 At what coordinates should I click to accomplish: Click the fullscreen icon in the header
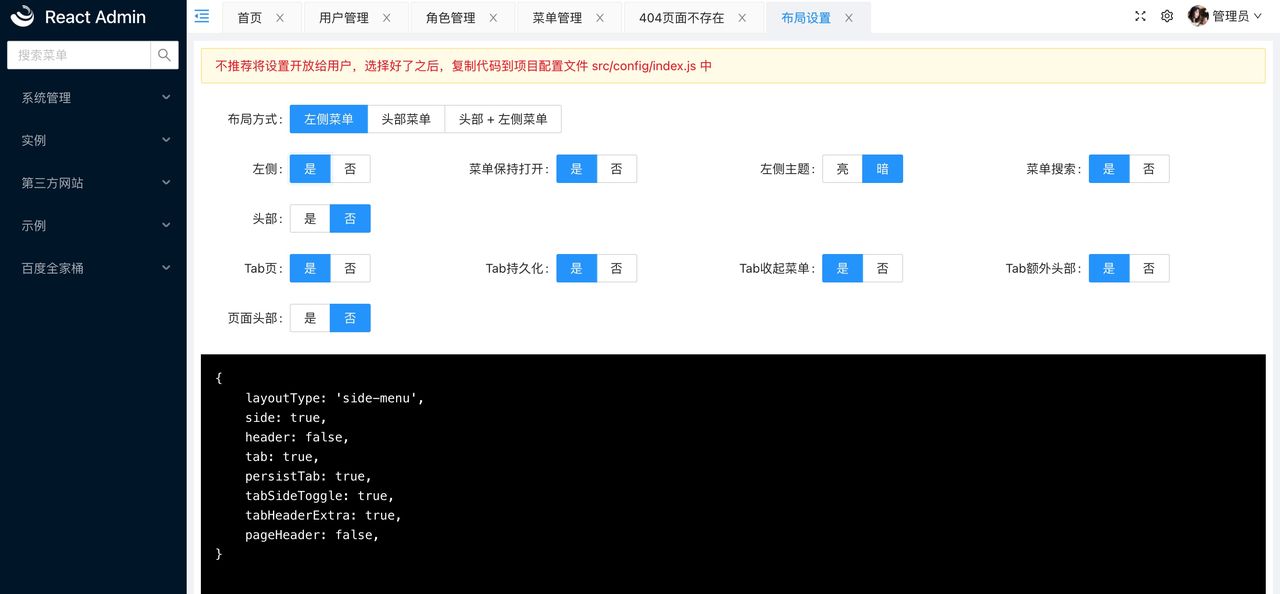1139,16
